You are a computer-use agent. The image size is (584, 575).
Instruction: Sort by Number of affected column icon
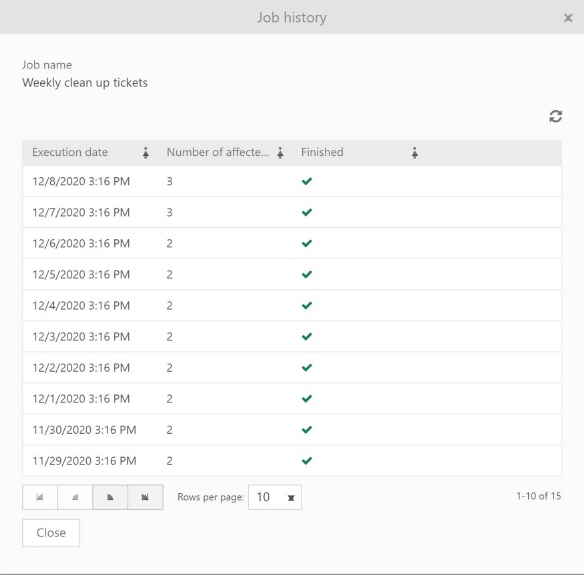pos(280,153)
